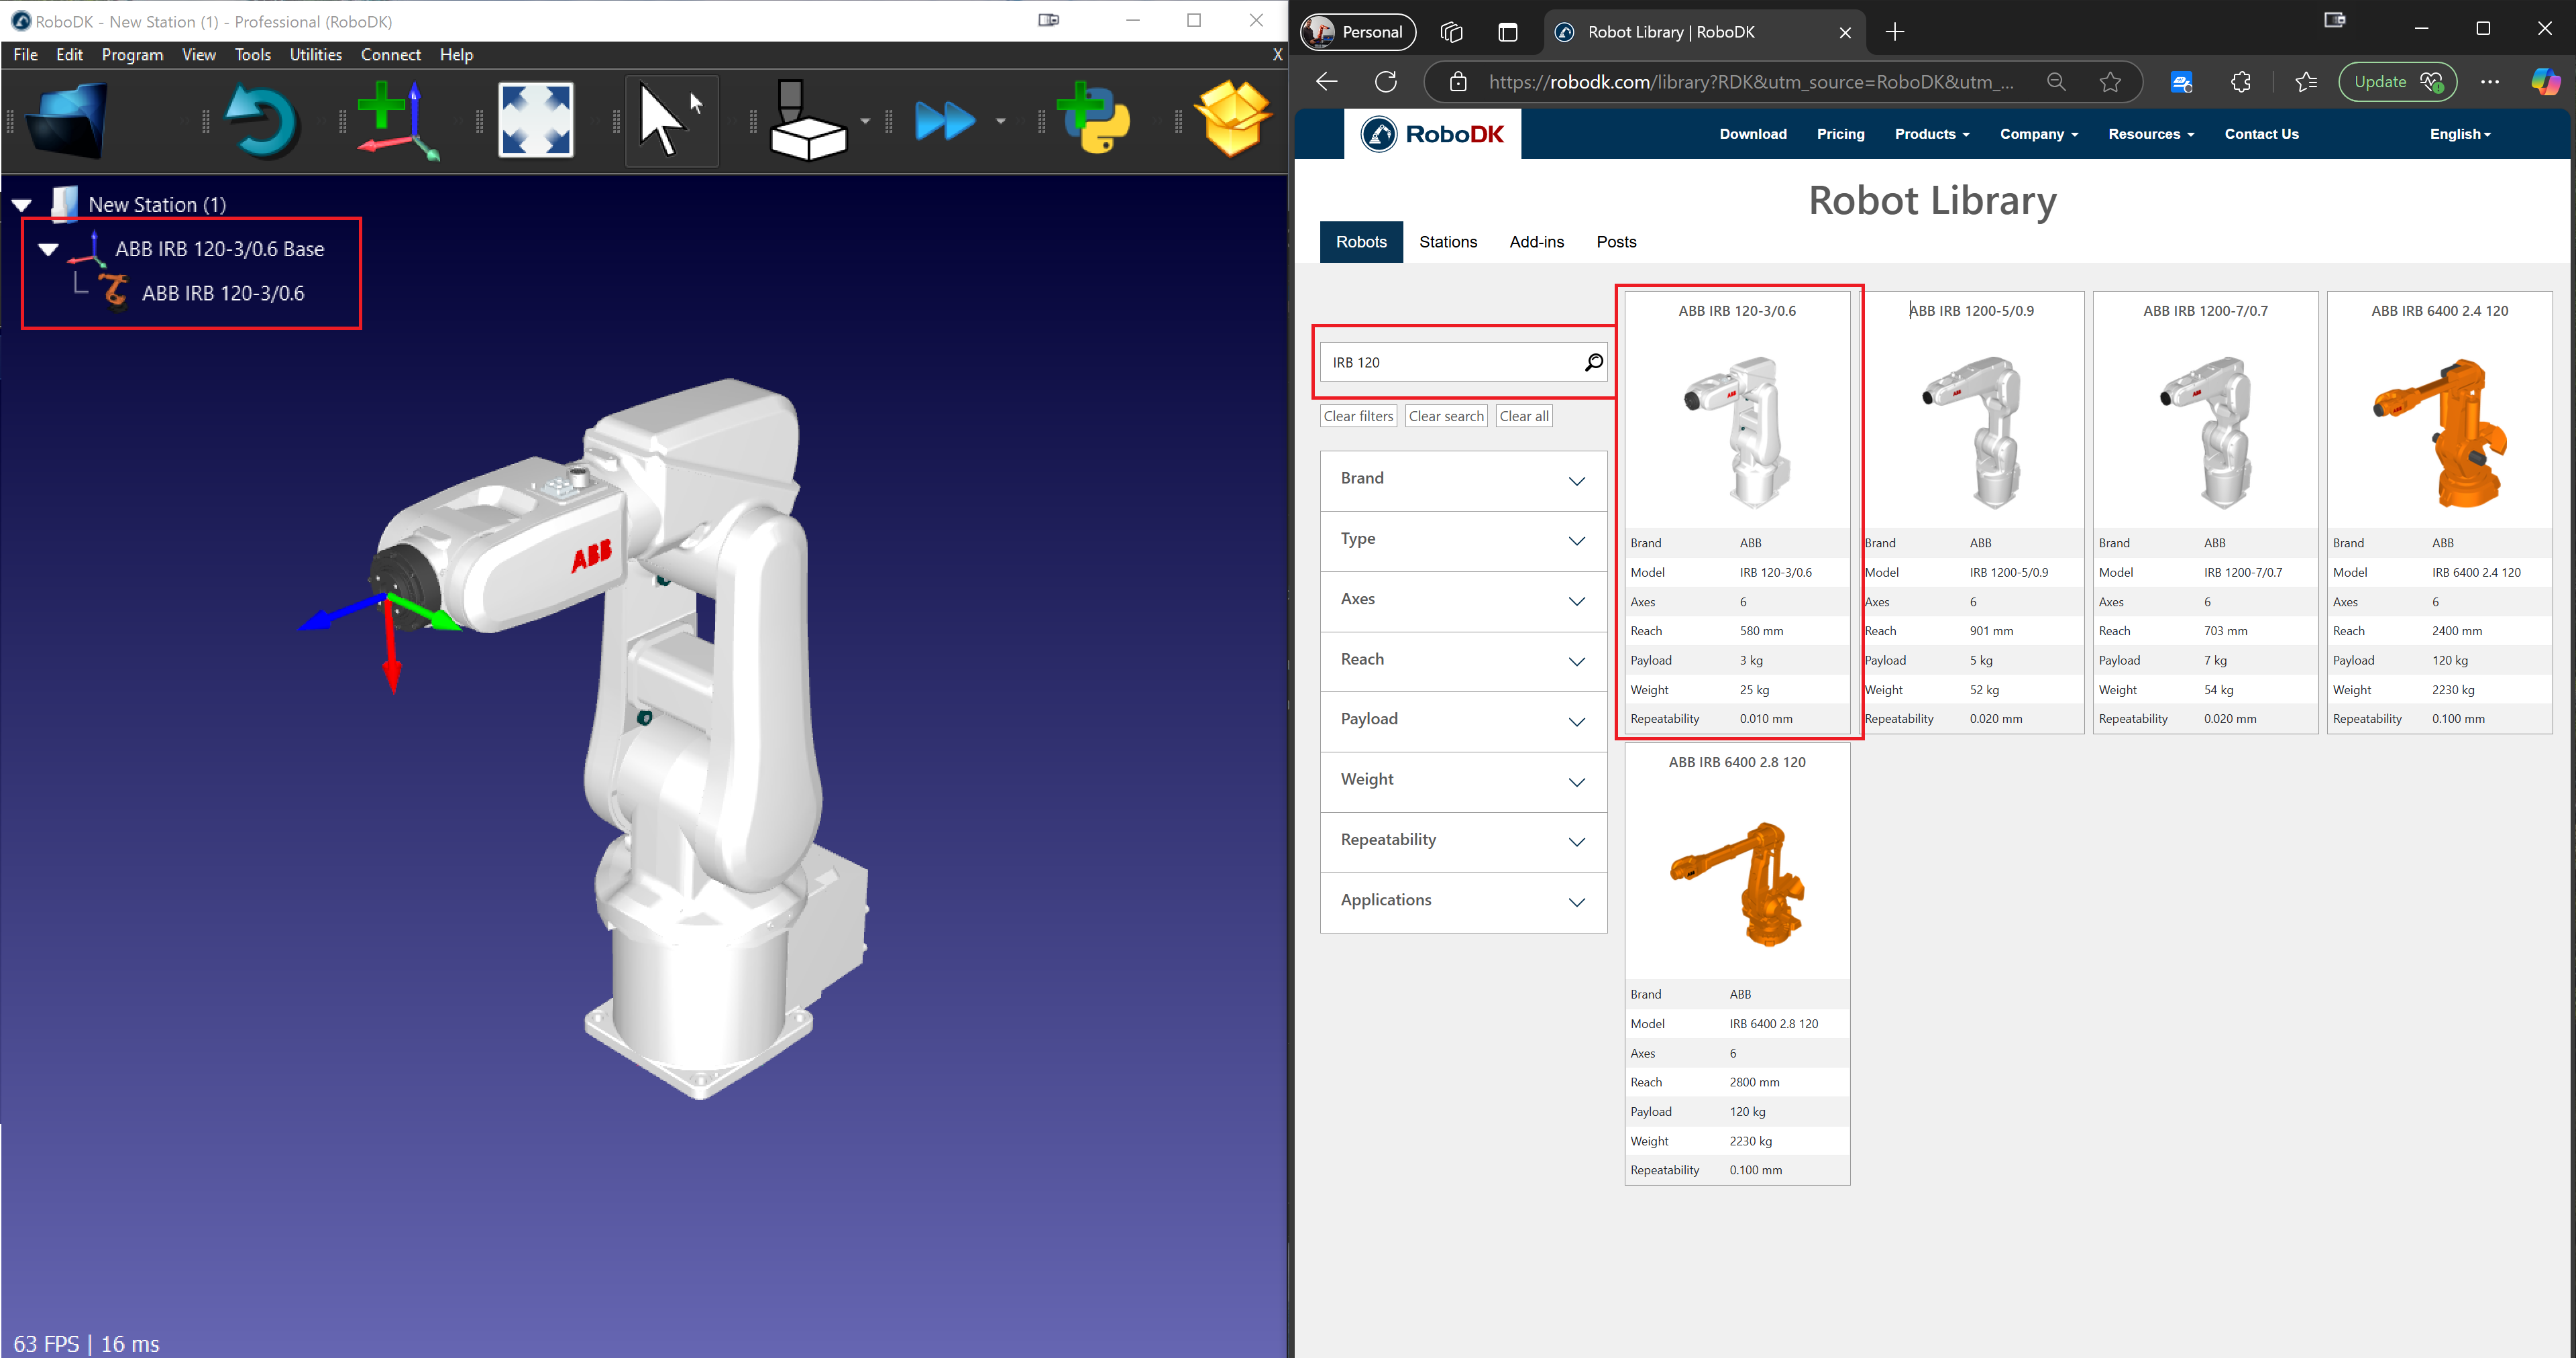Expand the Applications filter section
The height and width of the screenshot is (1358, 2576).
coord(1463,901)
